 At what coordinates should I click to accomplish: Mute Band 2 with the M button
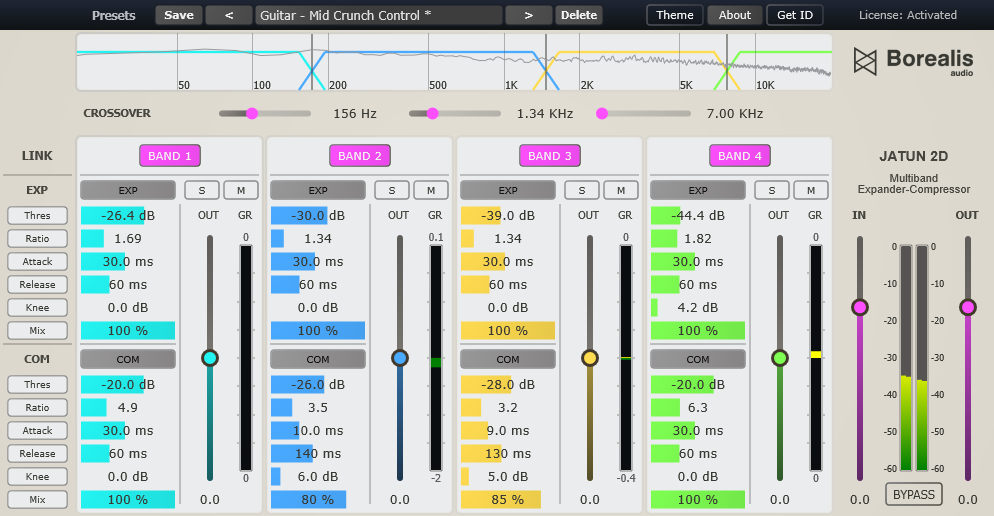(431, 190)
